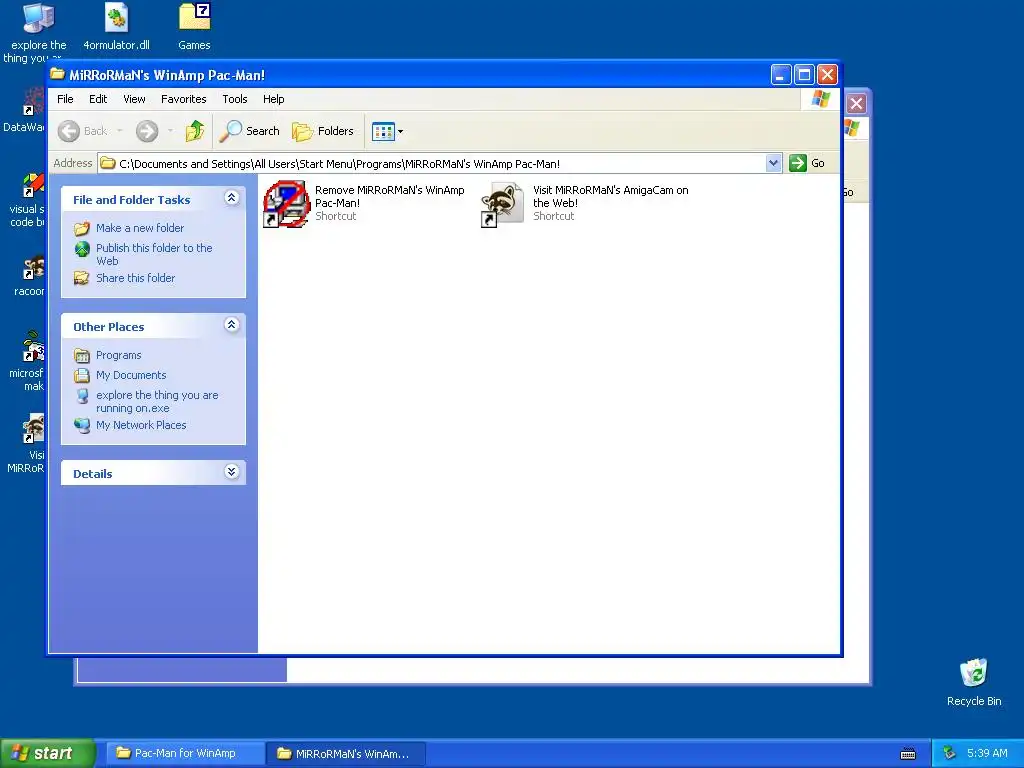1024x768 pixels.
Task: Click Share this folder link
Action: 135,278
